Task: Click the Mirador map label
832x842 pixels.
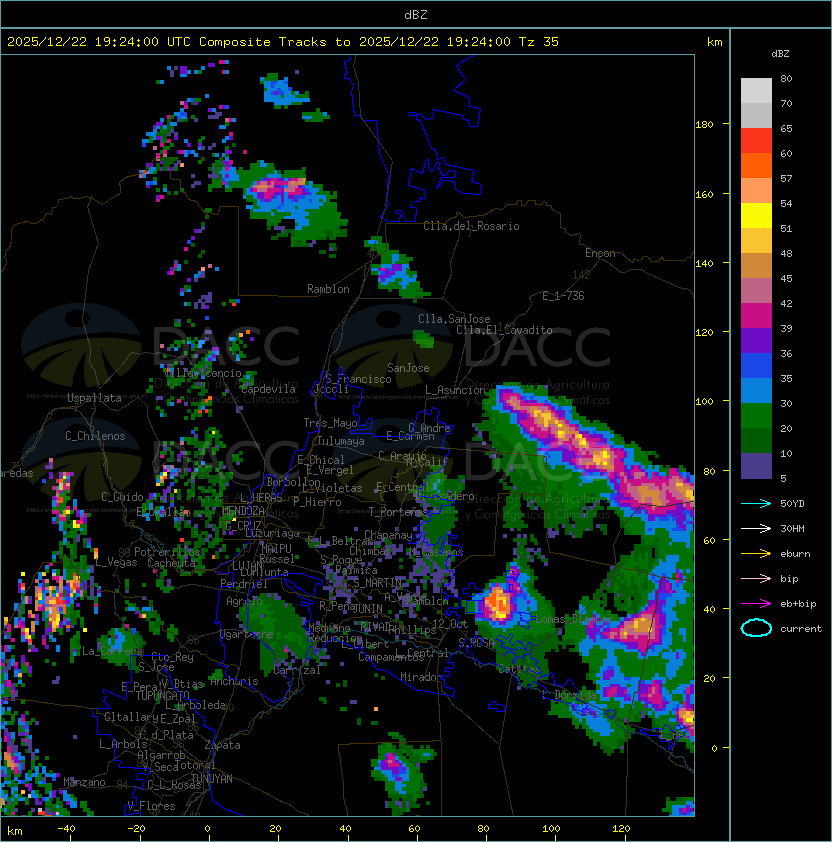Action: click(422, 677)
